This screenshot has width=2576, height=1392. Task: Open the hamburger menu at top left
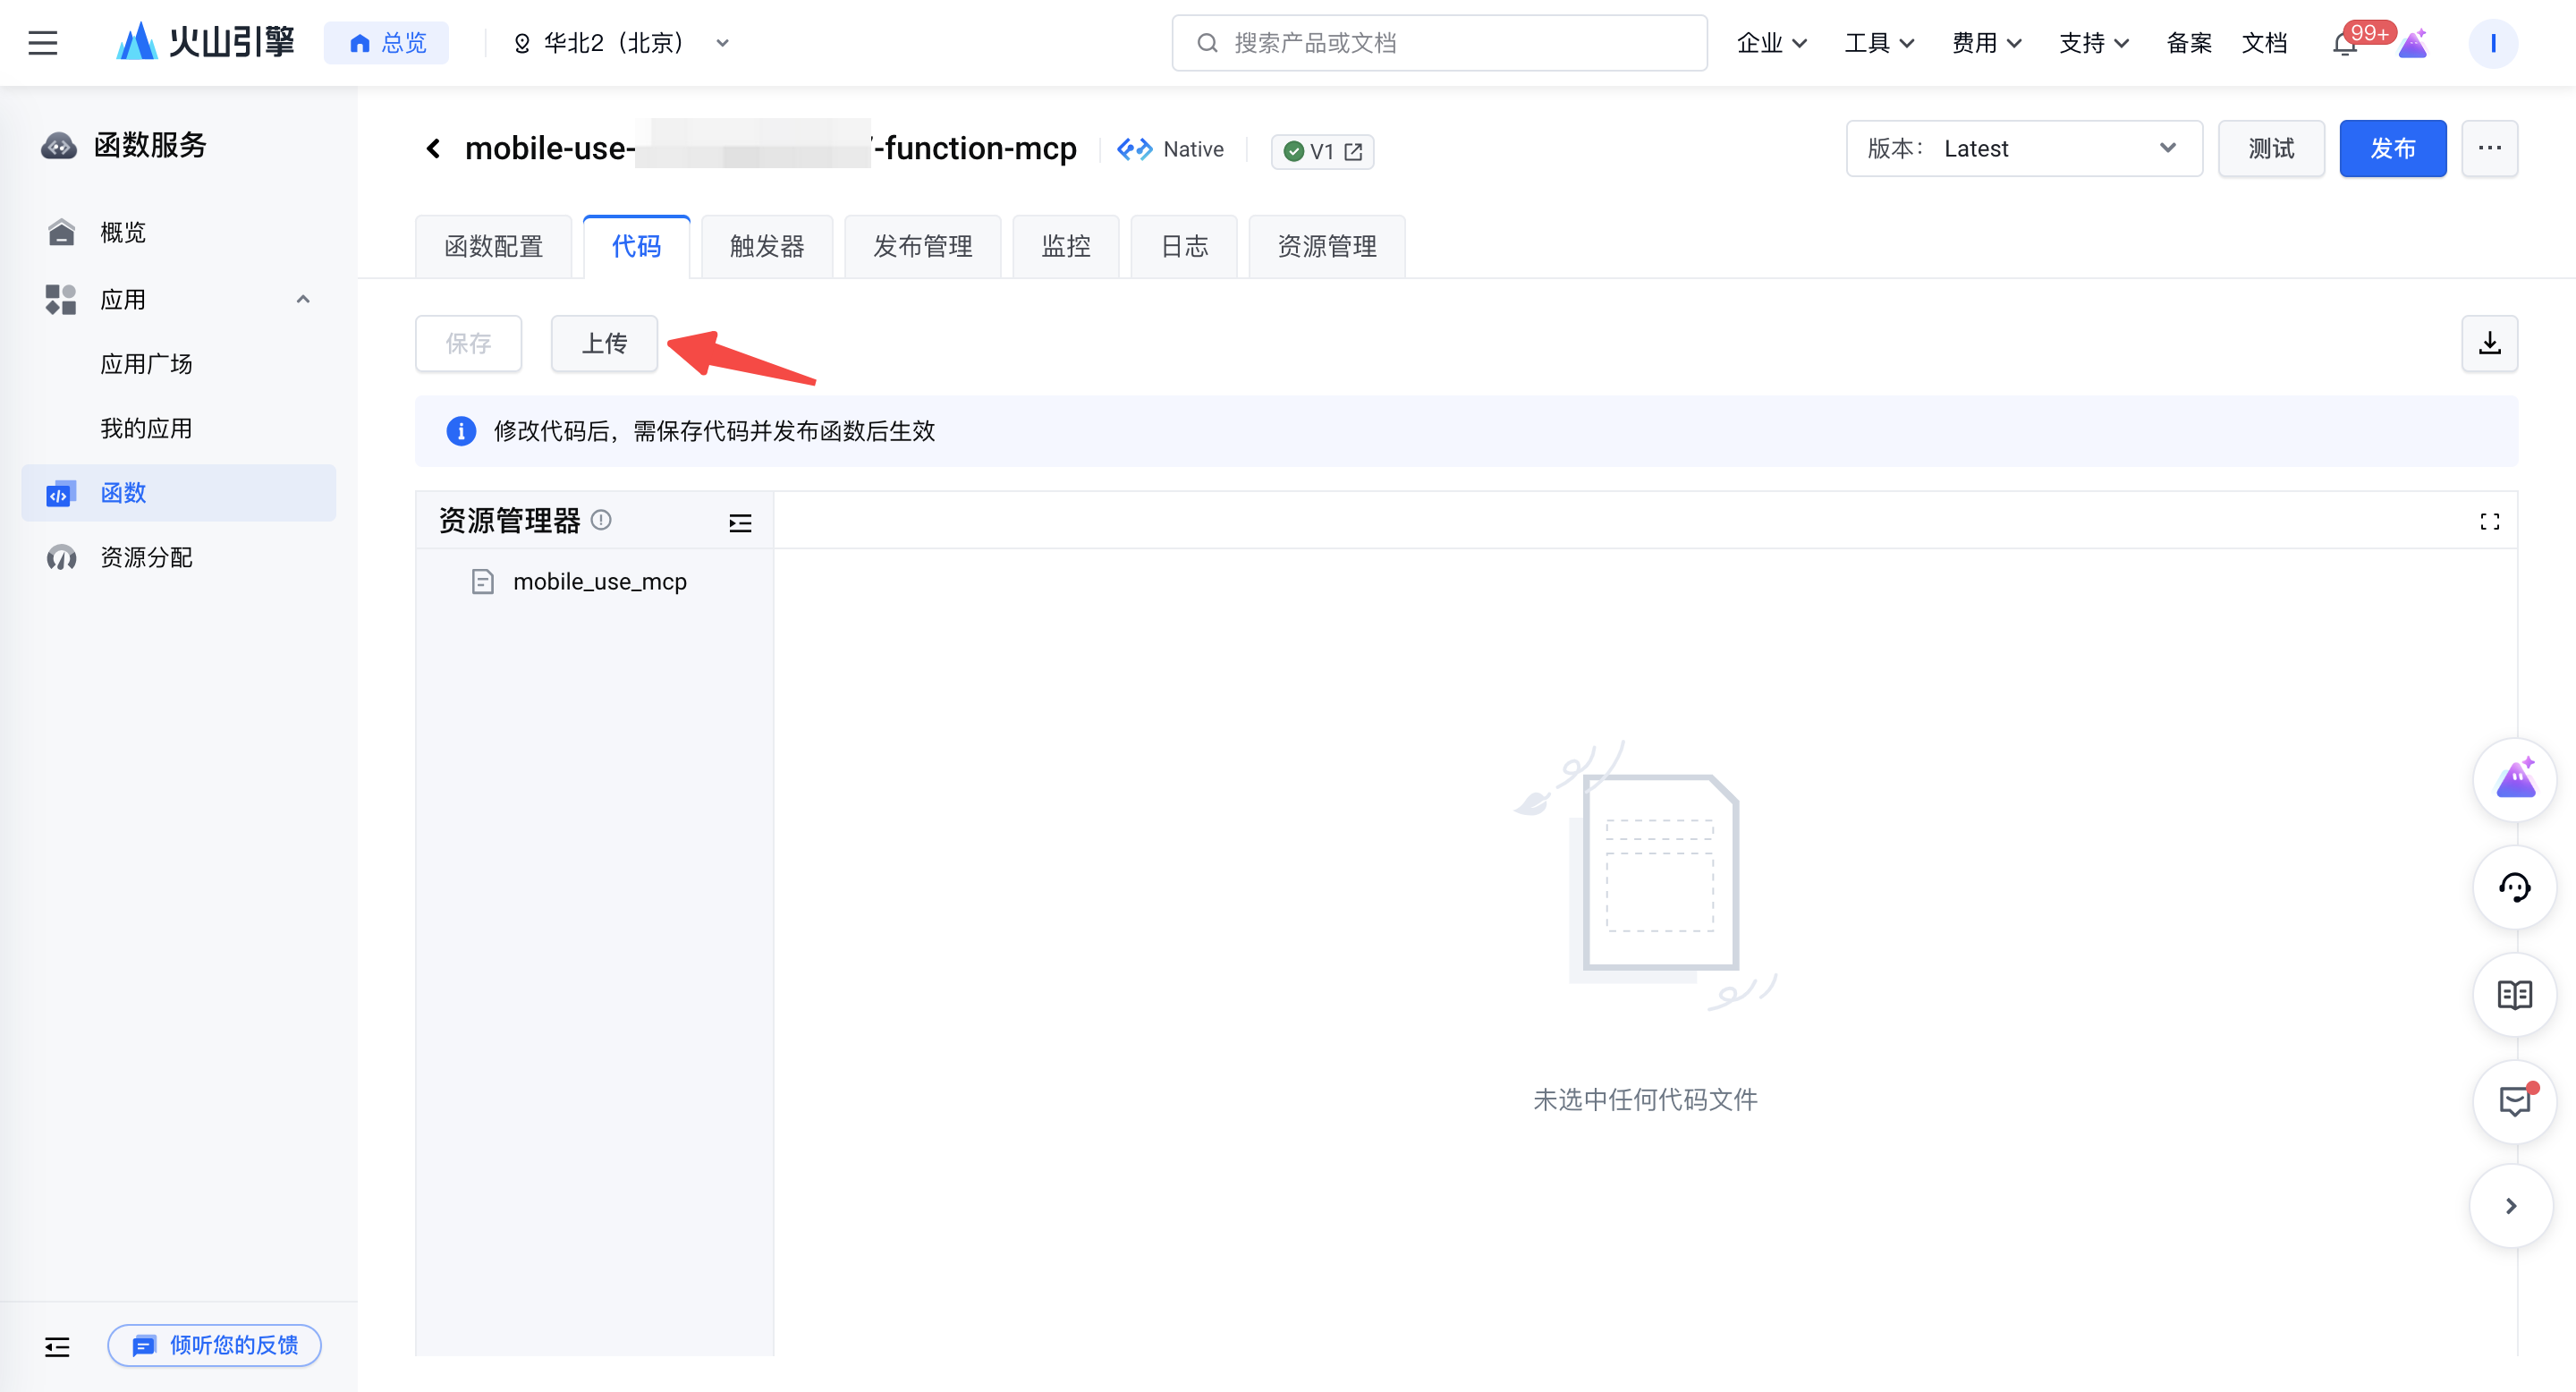[x=42, y=43]
